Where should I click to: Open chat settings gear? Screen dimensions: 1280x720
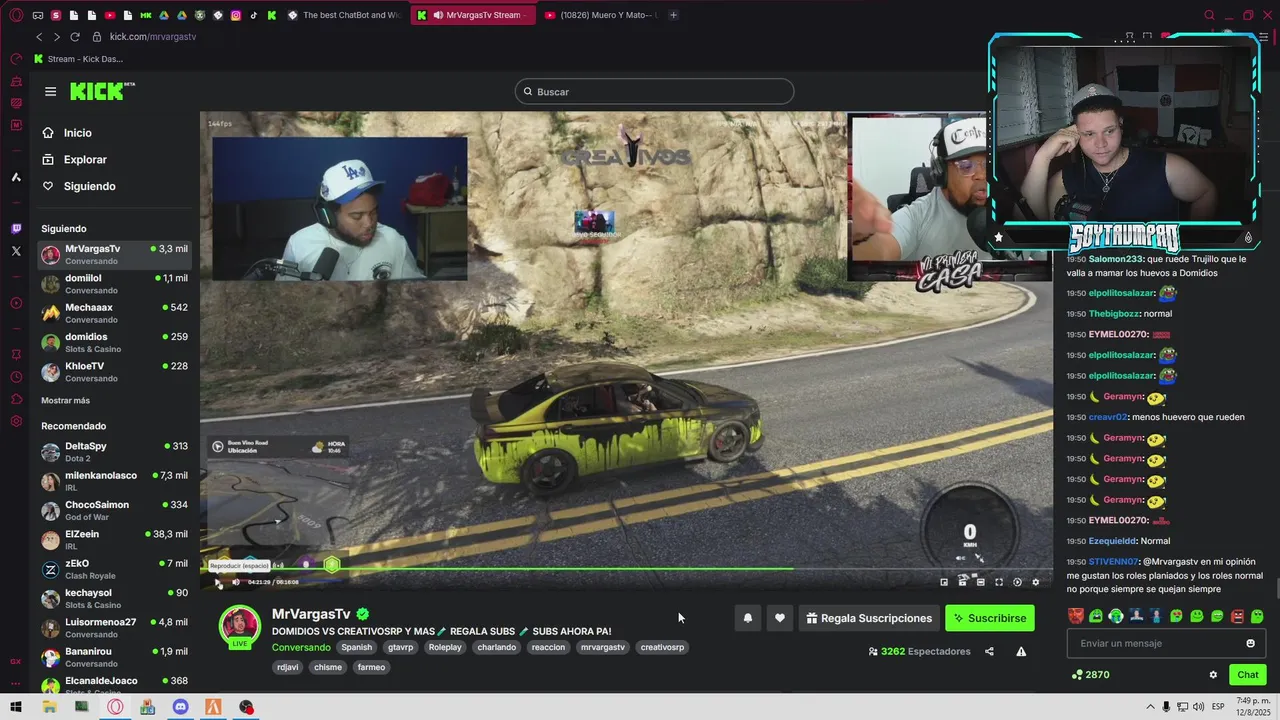point(1213,675)
